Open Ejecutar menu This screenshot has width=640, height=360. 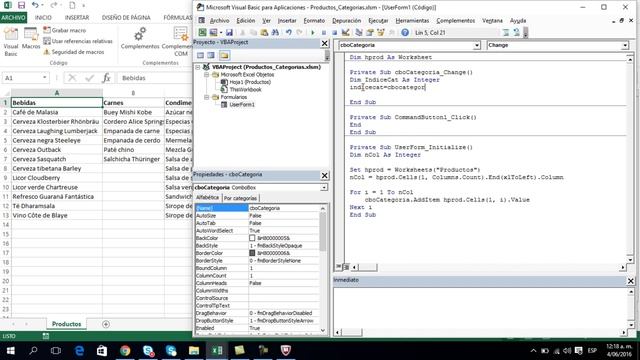(x=378, y=20)
